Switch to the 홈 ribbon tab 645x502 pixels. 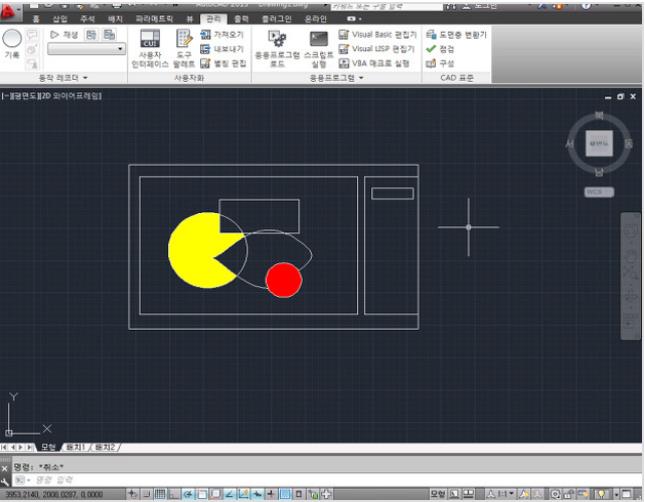[x=36, y=19]
